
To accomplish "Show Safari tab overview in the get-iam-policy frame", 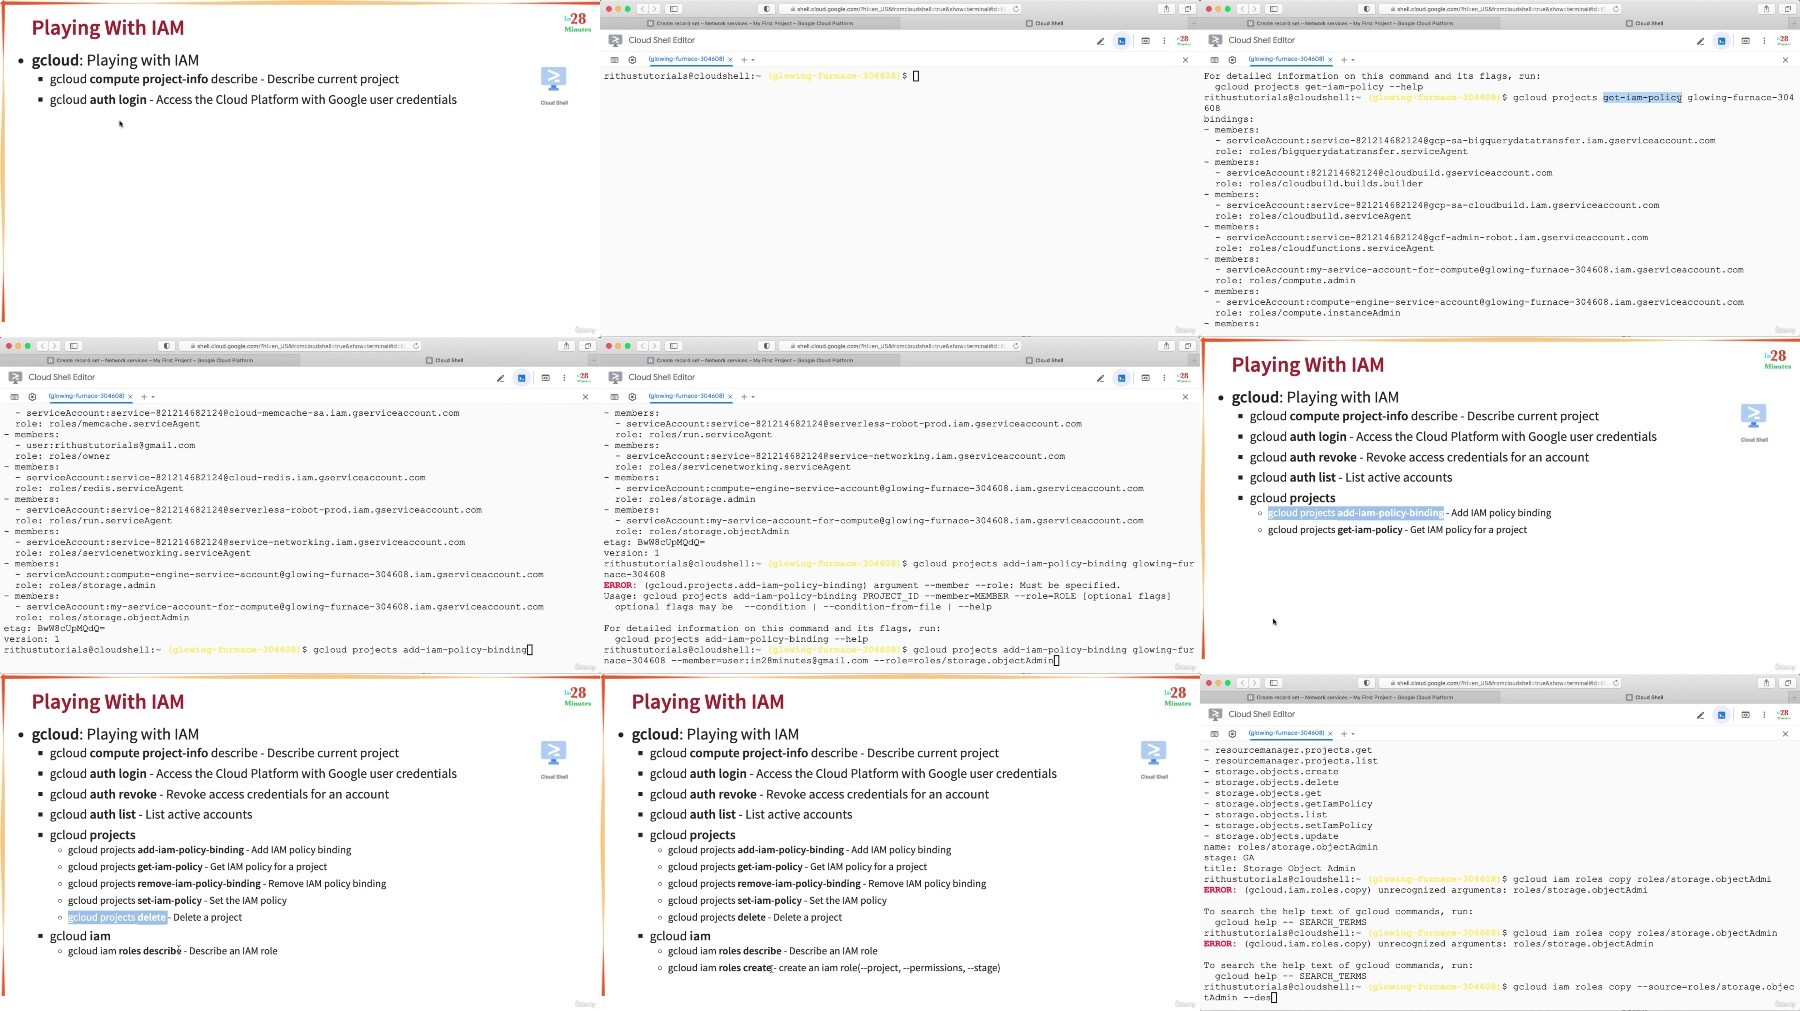I will (x=1788, y=9).
